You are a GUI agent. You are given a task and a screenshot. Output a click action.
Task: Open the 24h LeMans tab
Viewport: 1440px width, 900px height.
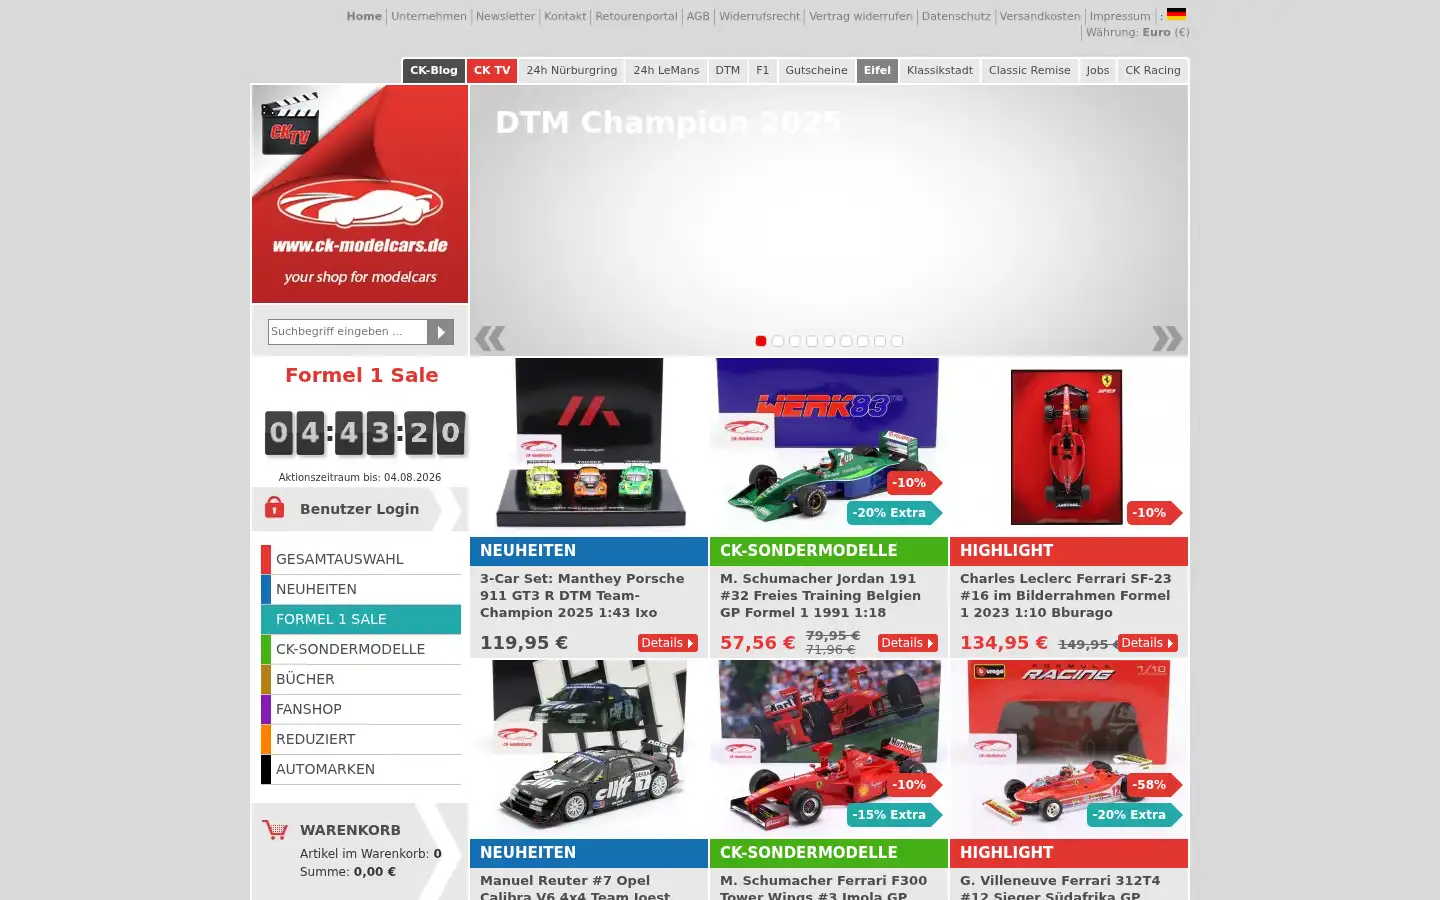(666, 70)
